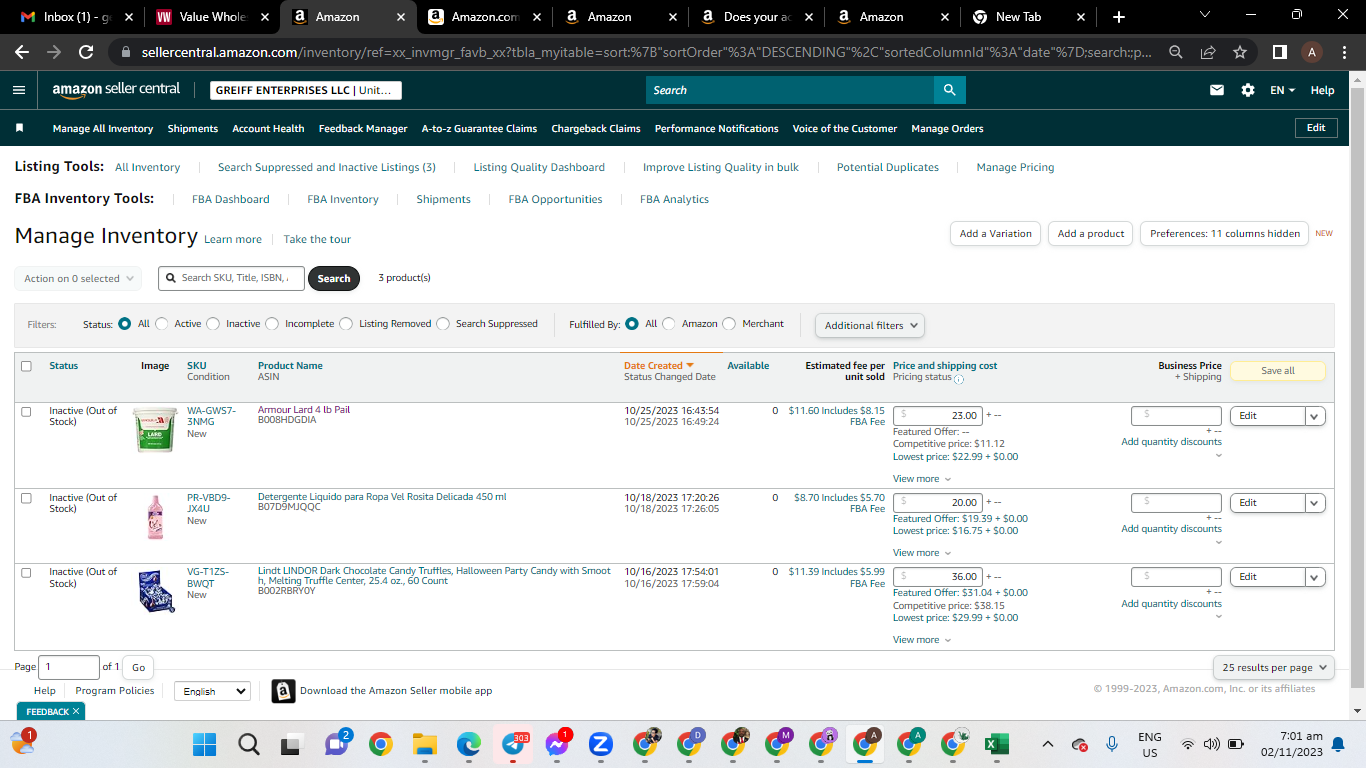Open the 25 results per page dropdown
The width and height of the screenshot is (1366, 768).
(1274, 667)
